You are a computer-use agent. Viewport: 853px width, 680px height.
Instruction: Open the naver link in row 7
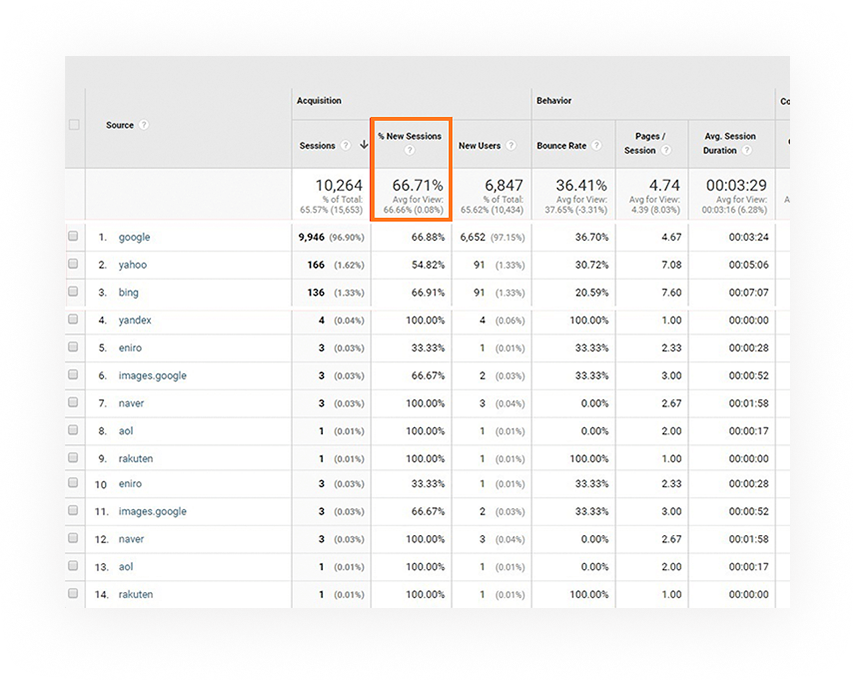coord(131,403)
